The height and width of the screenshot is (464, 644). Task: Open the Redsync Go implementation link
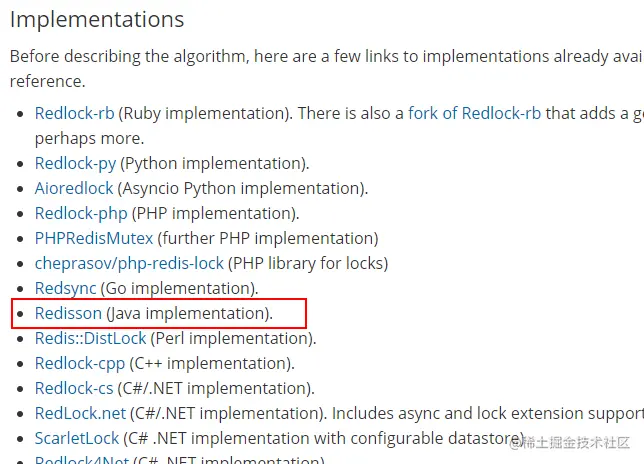[65, 289]
